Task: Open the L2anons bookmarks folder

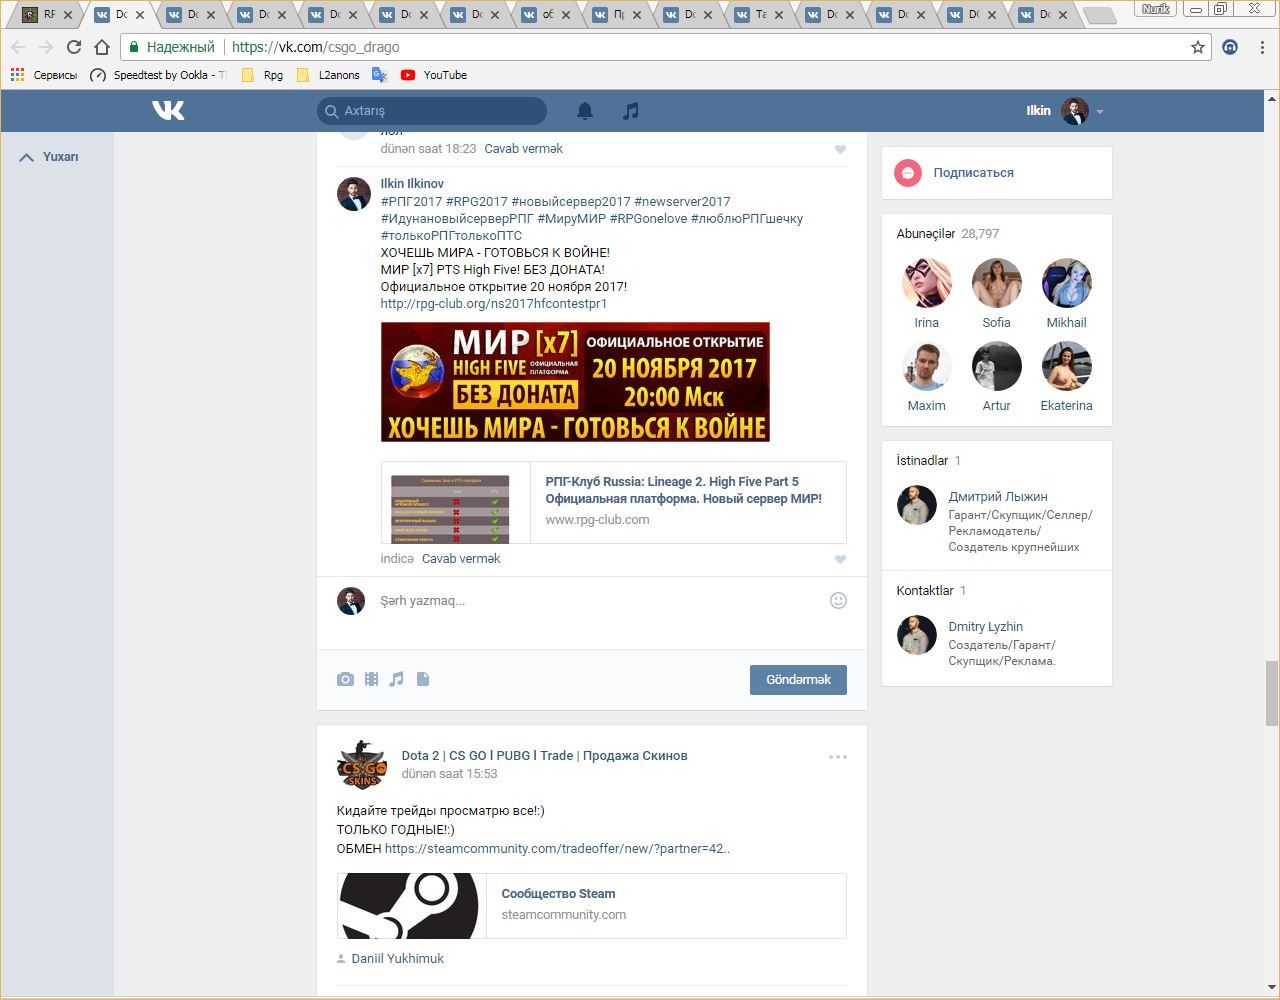Action: [x=328, y=75]
